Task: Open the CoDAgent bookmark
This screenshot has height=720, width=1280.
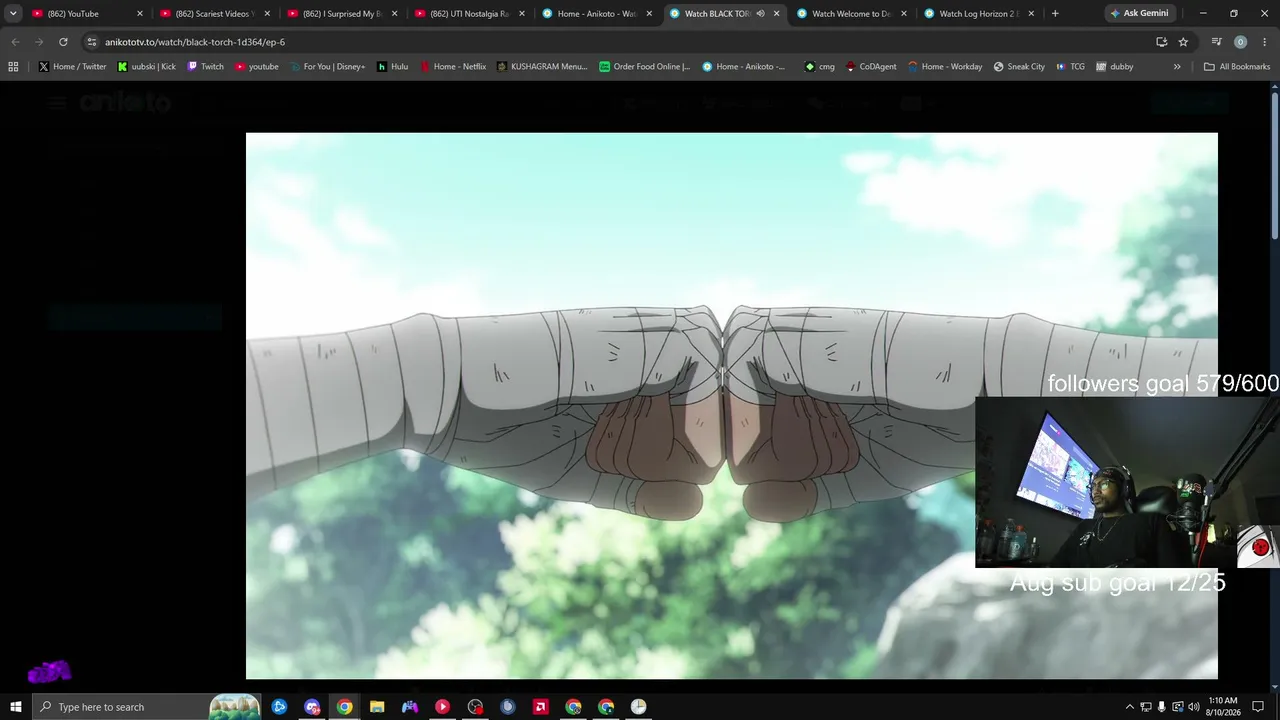Action: (871, 67)
